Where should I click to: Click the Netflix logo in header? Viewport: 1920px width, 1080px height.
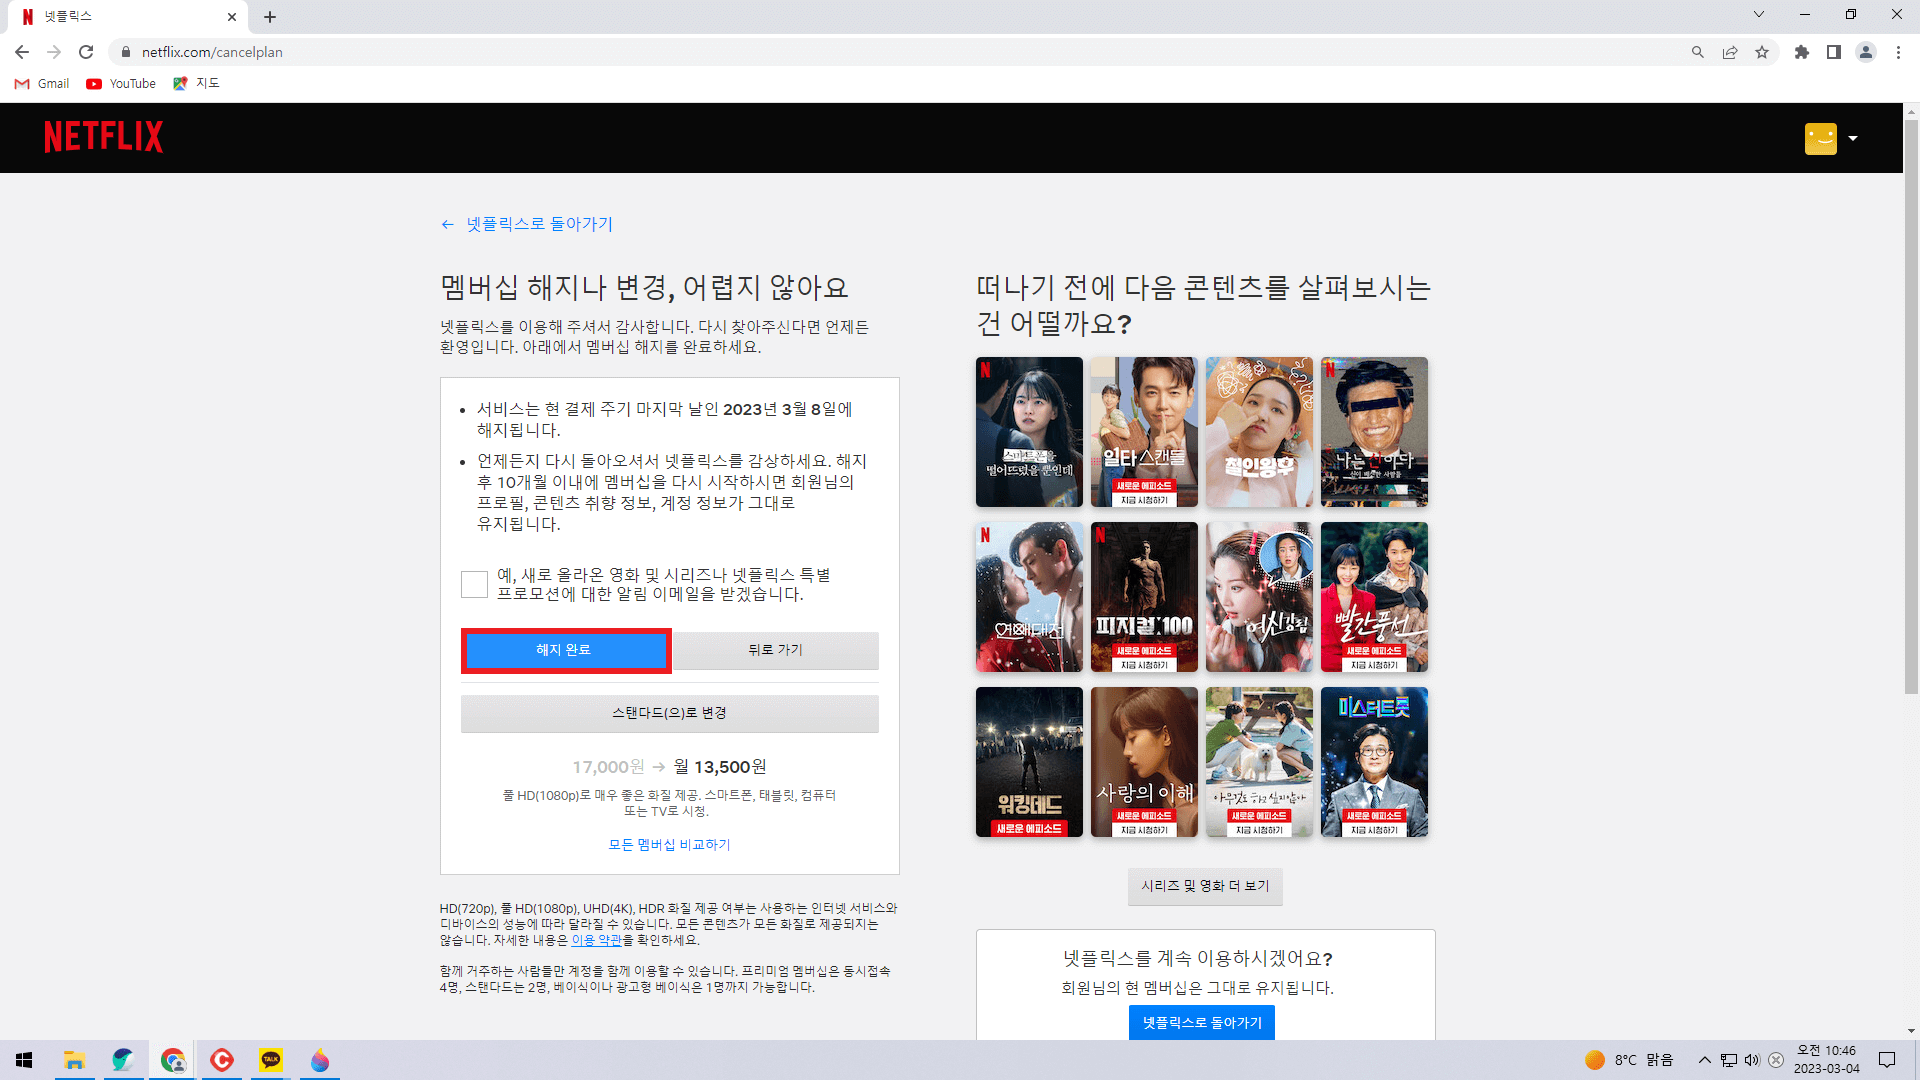click(x=103, y=137)
